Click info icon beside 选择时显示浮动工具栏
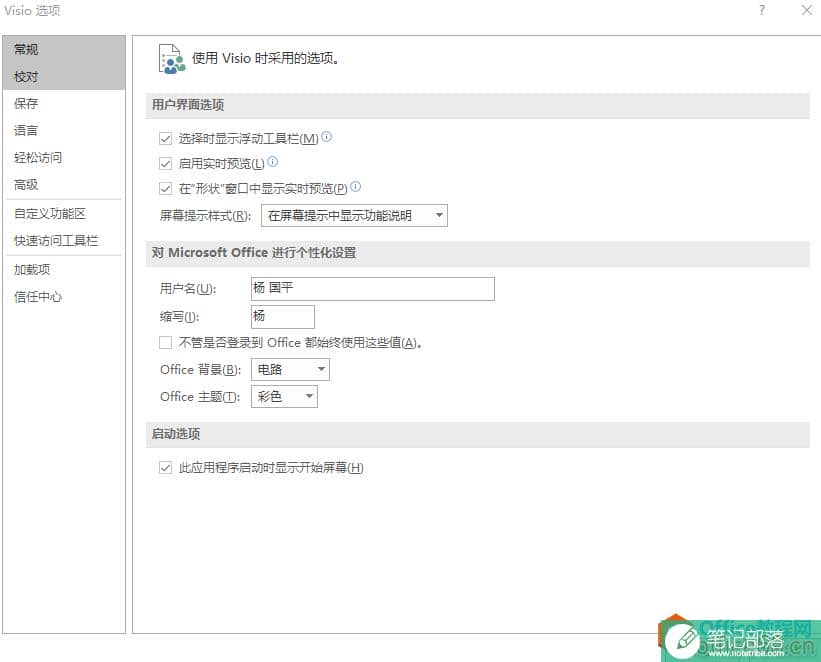 326,137
